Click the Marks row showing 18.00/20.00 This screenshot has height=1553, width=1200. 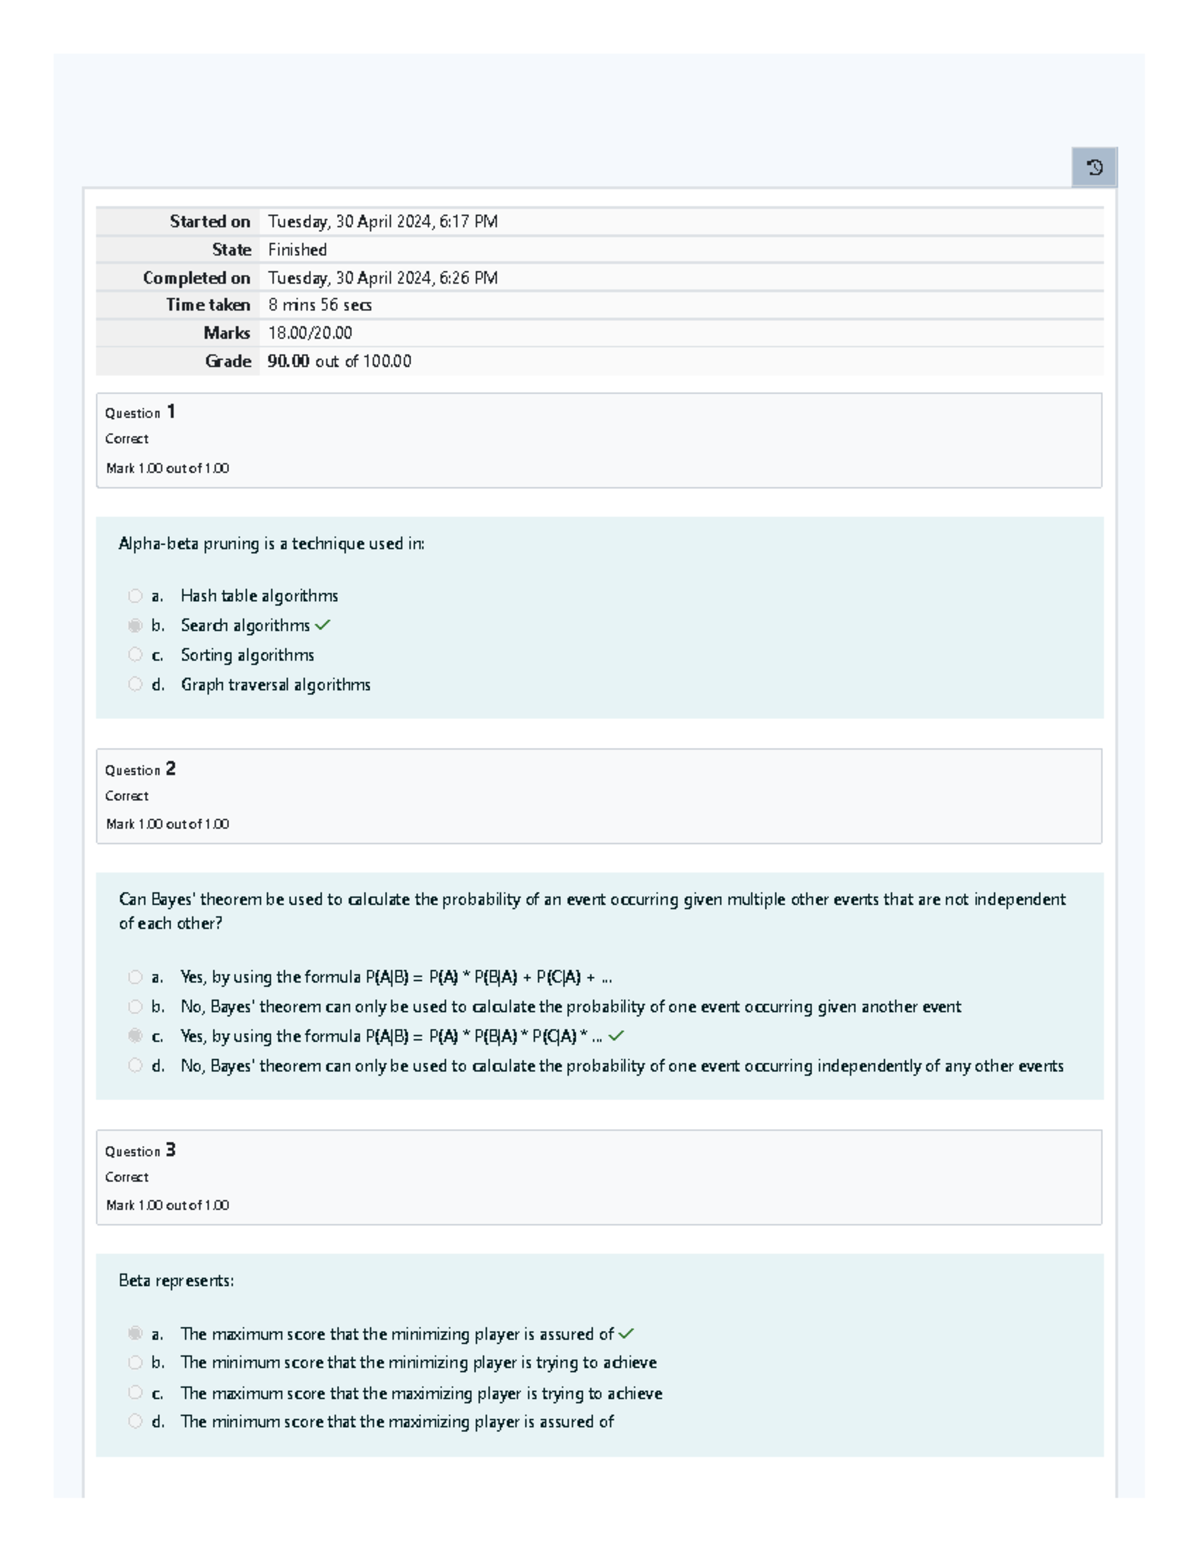[x=312, y=333]
